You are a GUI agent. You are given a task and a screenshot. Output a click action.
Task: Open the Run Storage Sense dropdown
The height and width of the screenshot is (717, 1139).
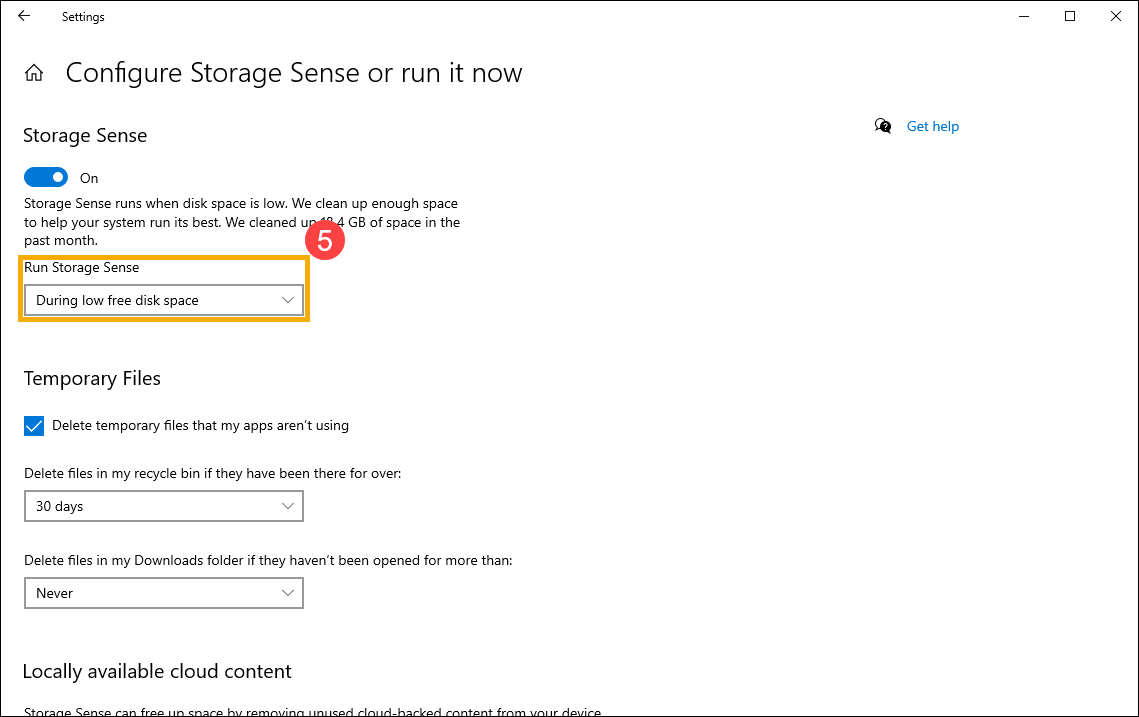(163, 300)
